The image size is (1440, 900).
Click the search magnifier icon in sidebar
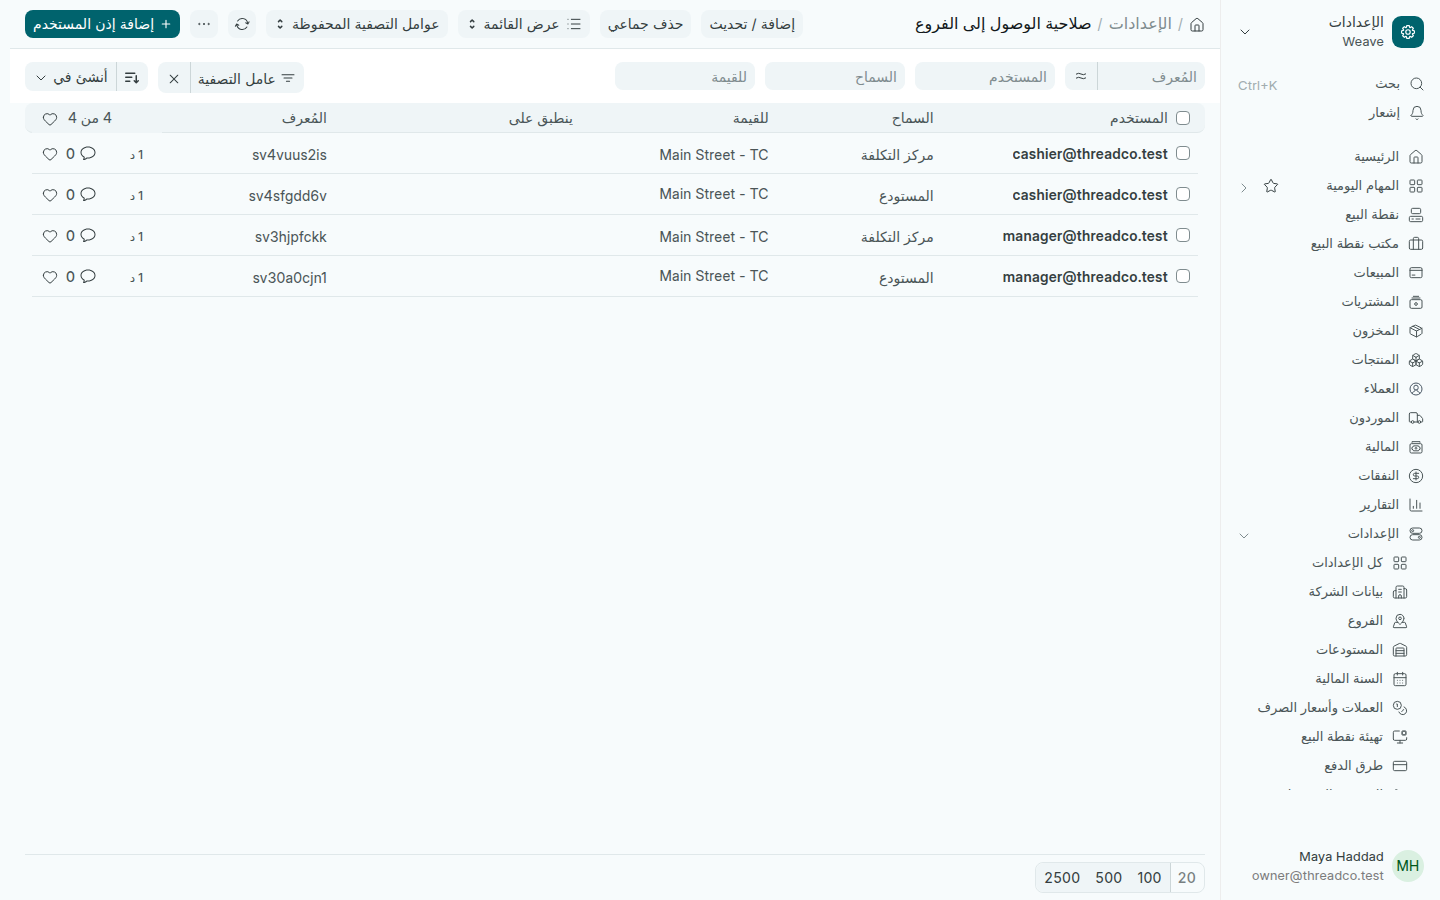(x=1416, y=84)
